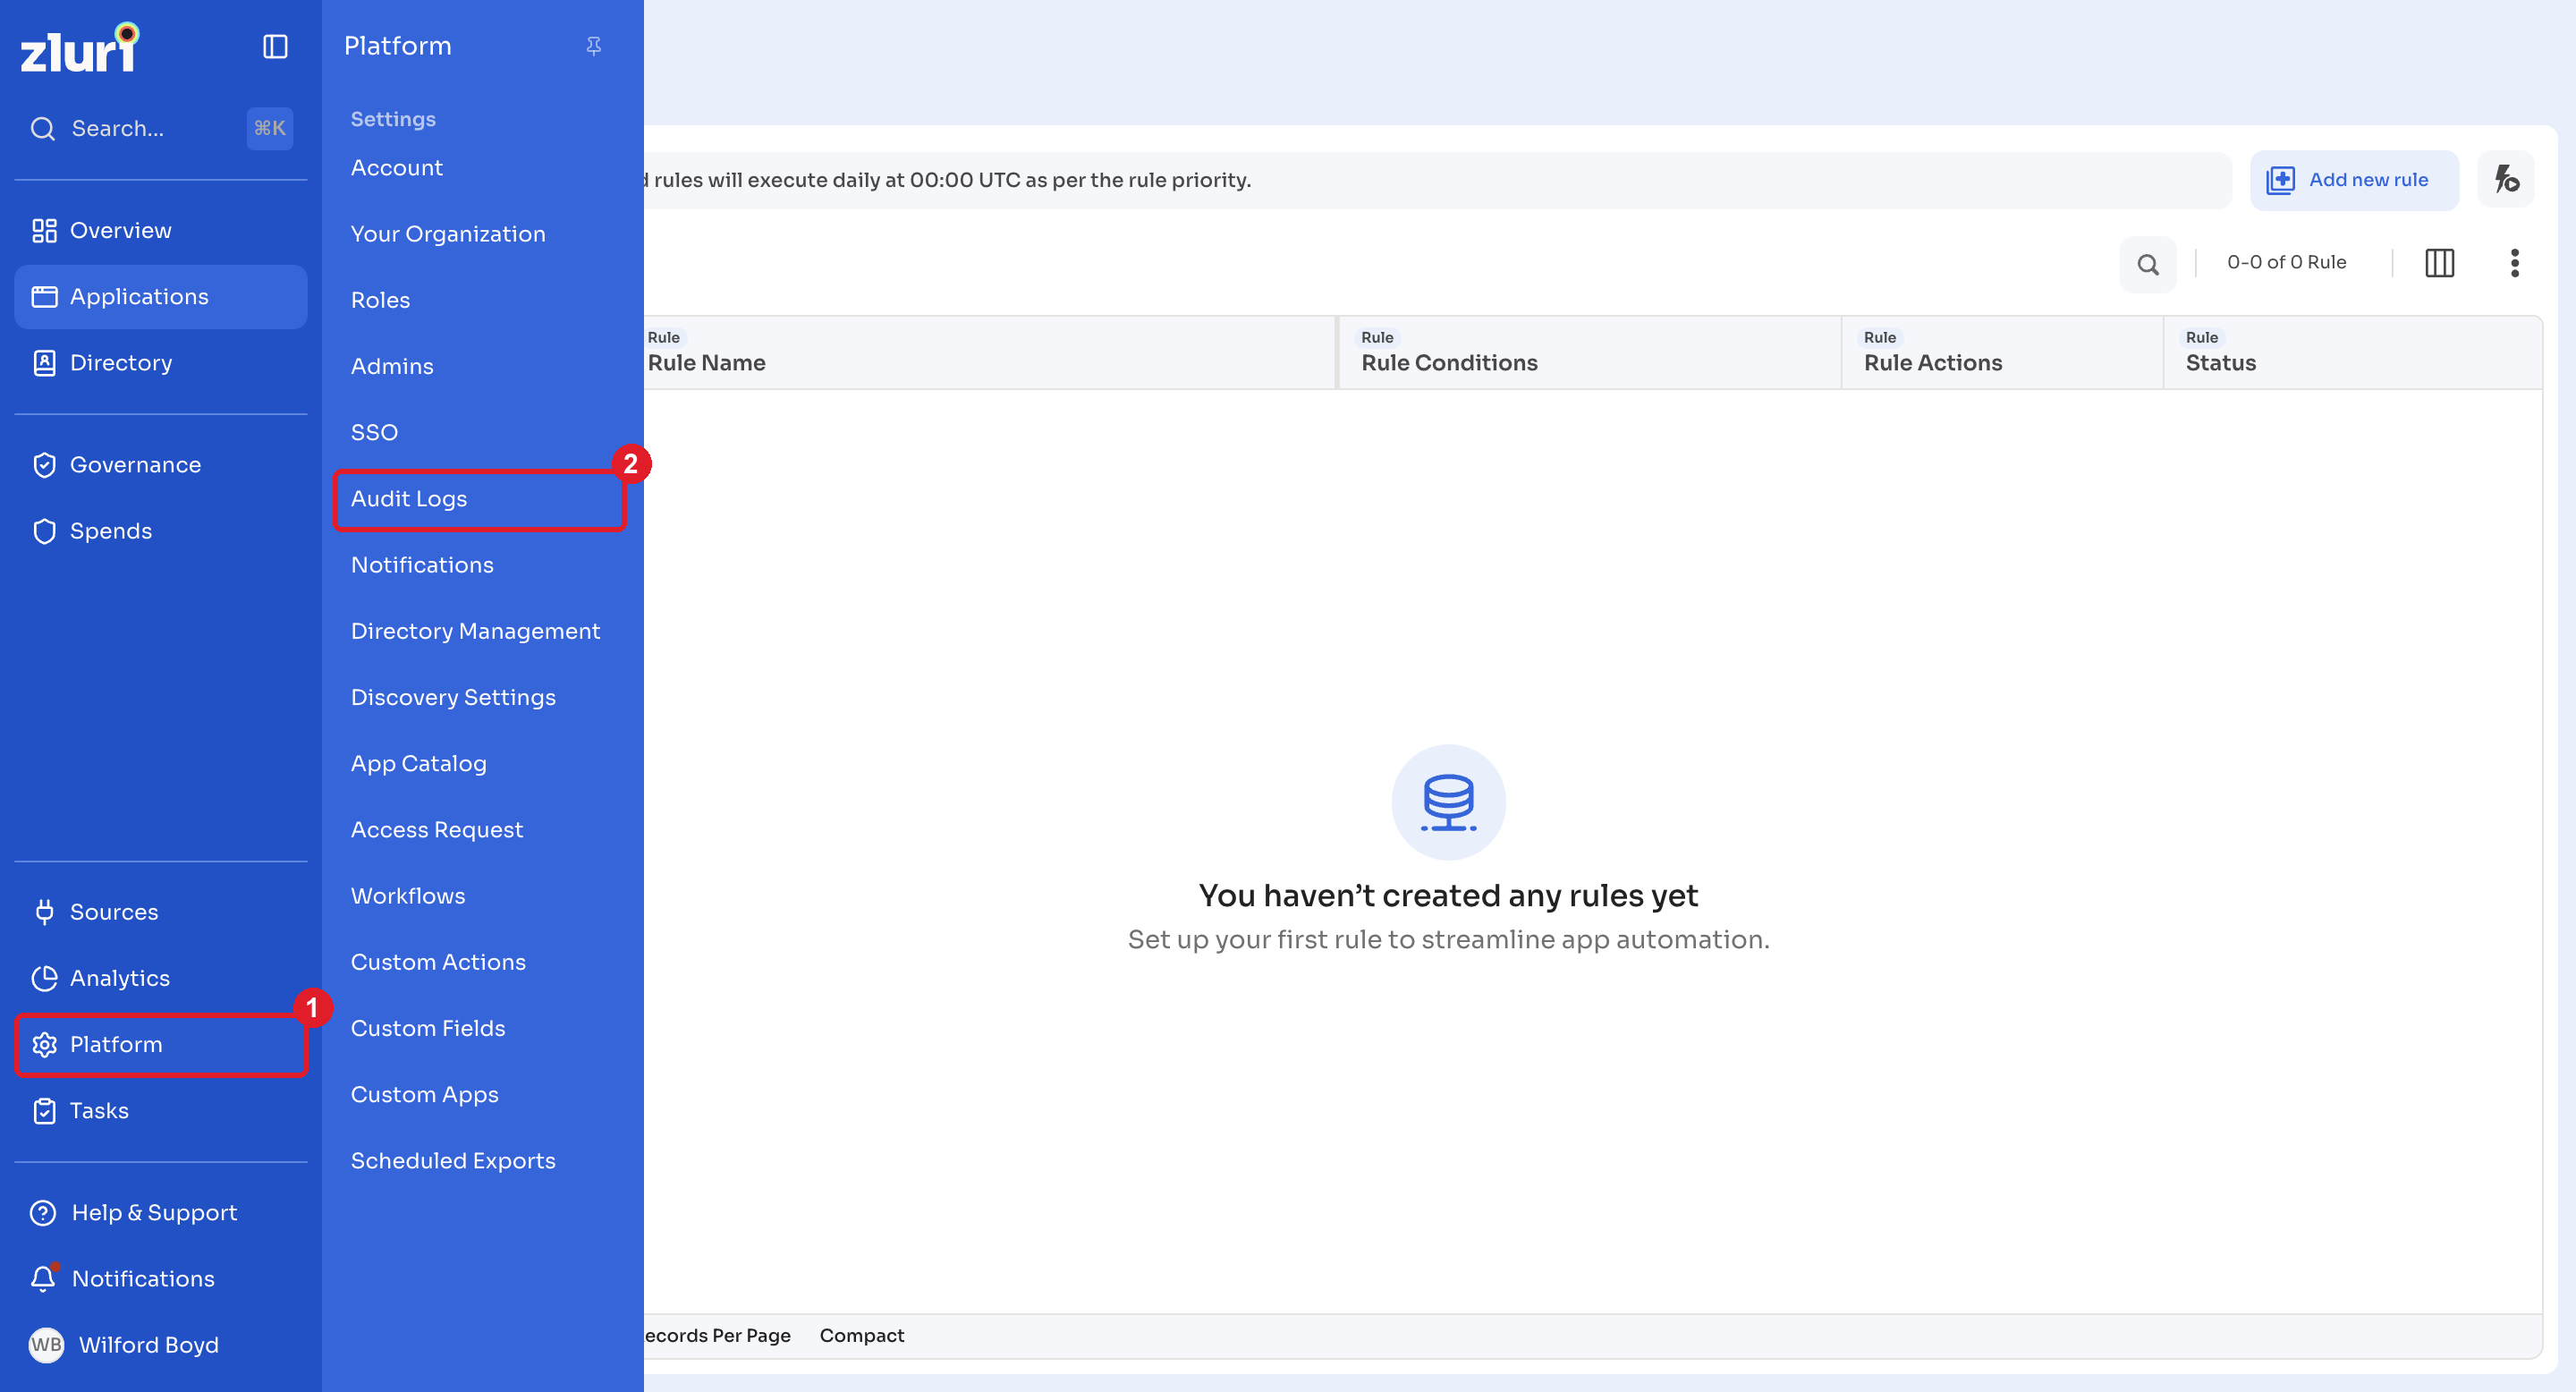The height and width of the screenshot is (1392, 2576).
Task: Click Add new rule button
Action: (2353, 180)
